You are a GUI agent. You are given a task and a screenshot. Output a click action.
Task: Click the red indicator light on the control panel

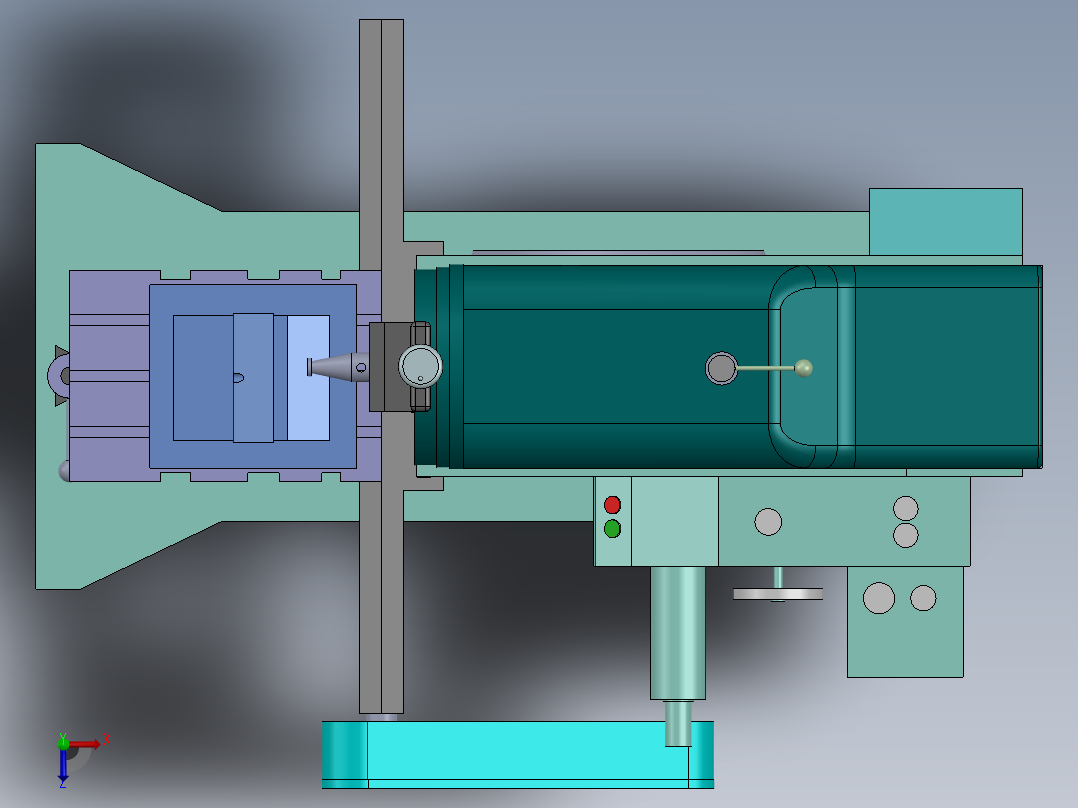click(612, 504)
